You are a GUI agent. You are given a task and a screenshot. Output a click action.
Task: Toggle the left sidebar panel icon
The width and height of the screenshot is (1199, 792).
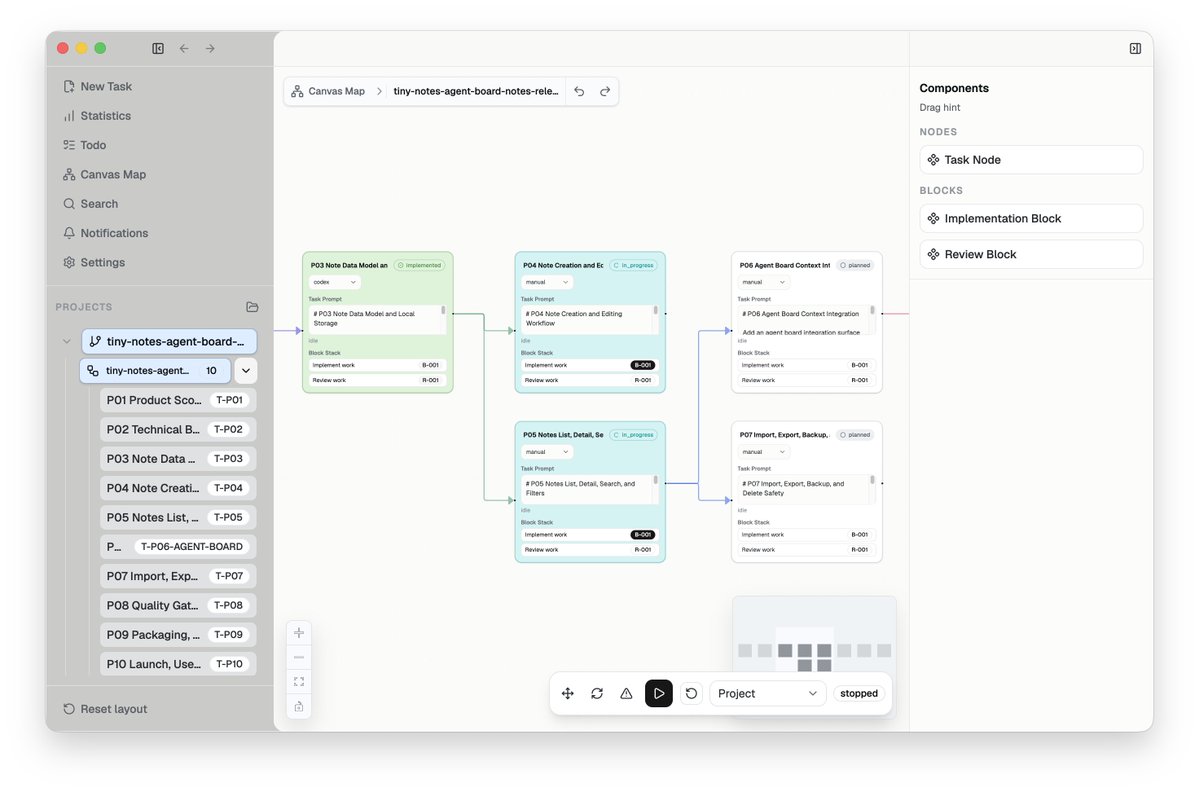tap(158, 48)
